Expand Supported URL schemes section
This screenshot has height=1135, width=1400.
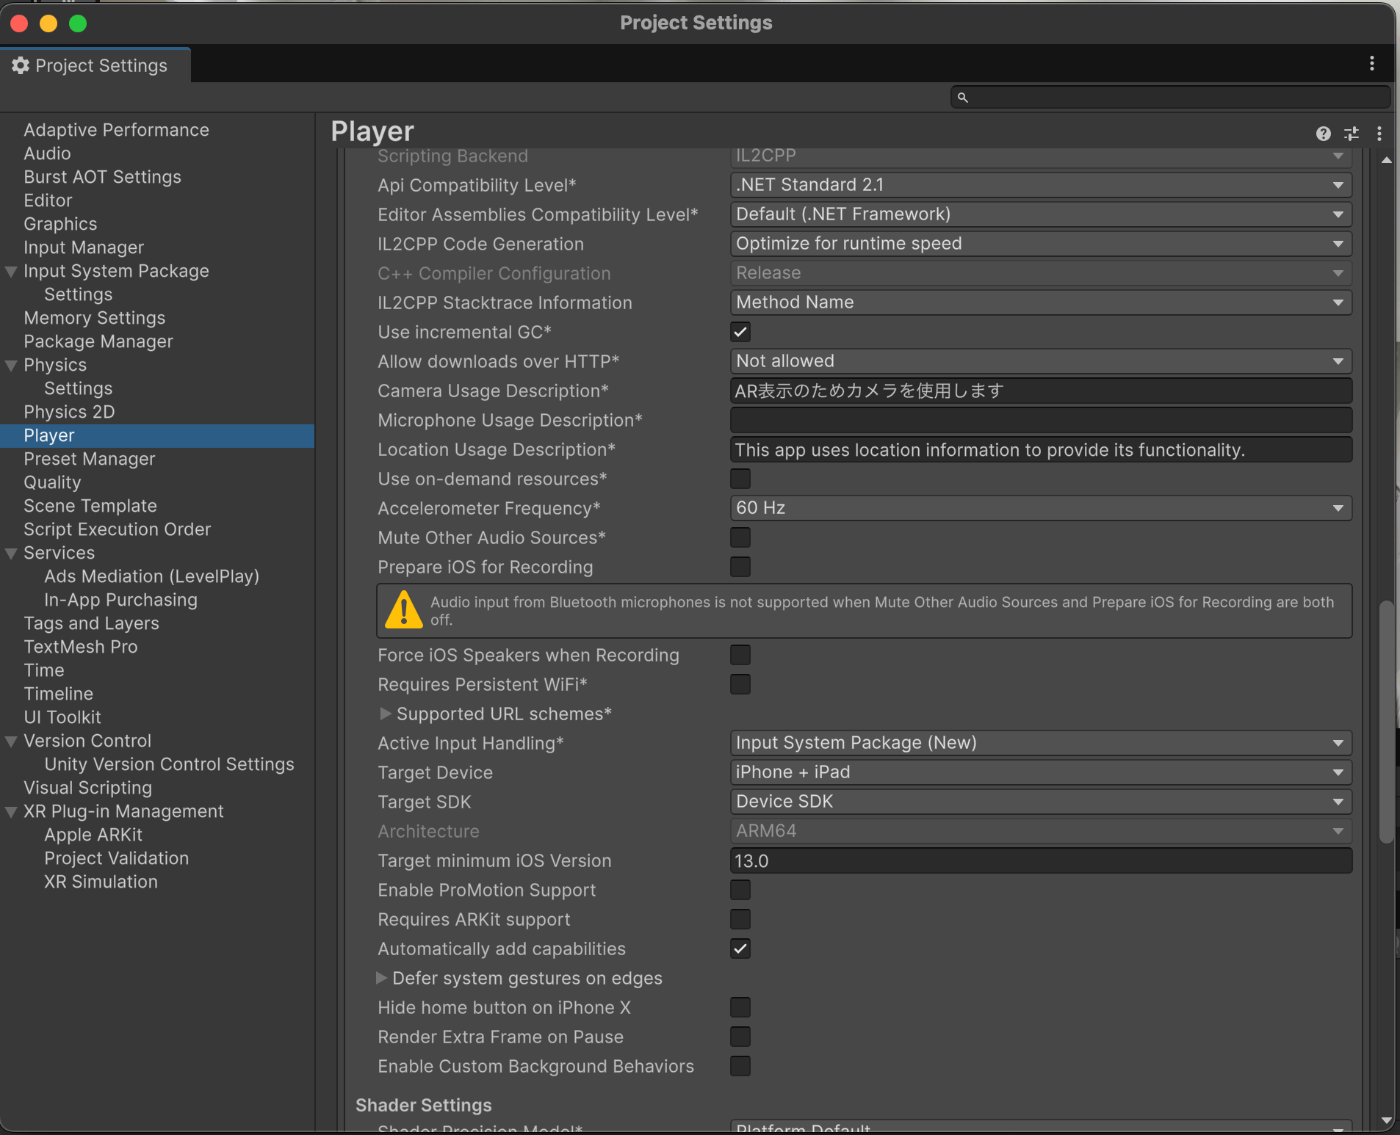coord(385,714)
